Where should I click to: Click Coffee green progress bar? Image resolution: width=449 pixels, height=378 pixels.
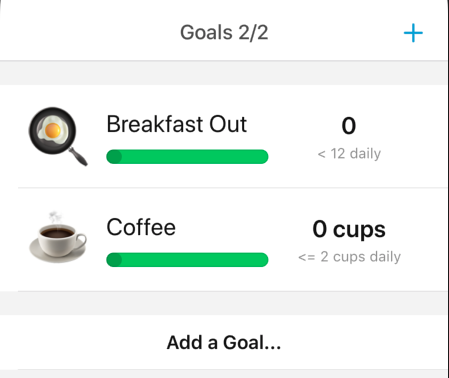click(x=187, y=260)
